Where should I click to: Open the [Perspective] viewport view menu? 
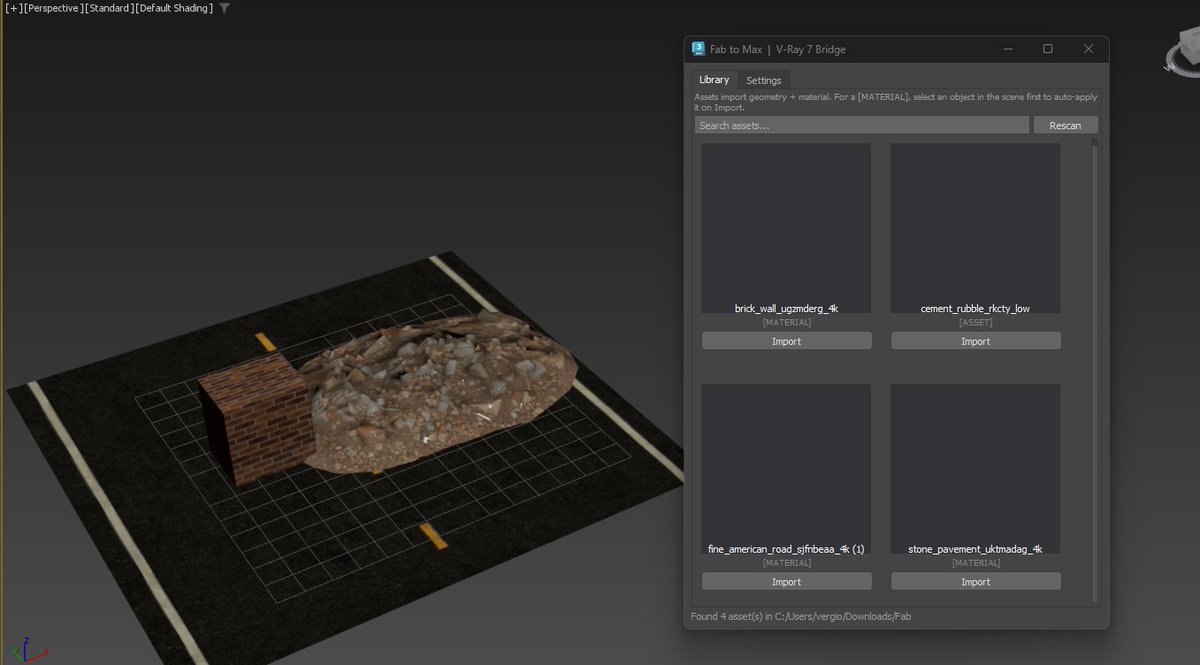coord(53,8)
